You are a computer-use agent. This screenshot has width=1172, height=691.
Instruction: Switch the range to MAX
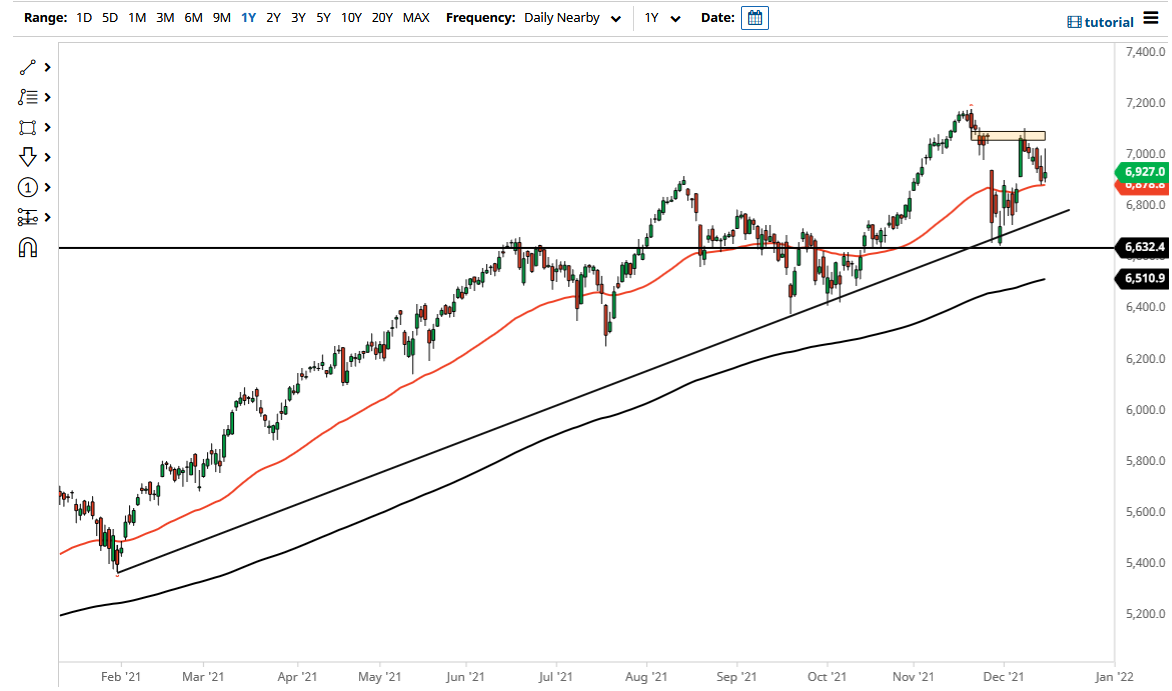417,17
